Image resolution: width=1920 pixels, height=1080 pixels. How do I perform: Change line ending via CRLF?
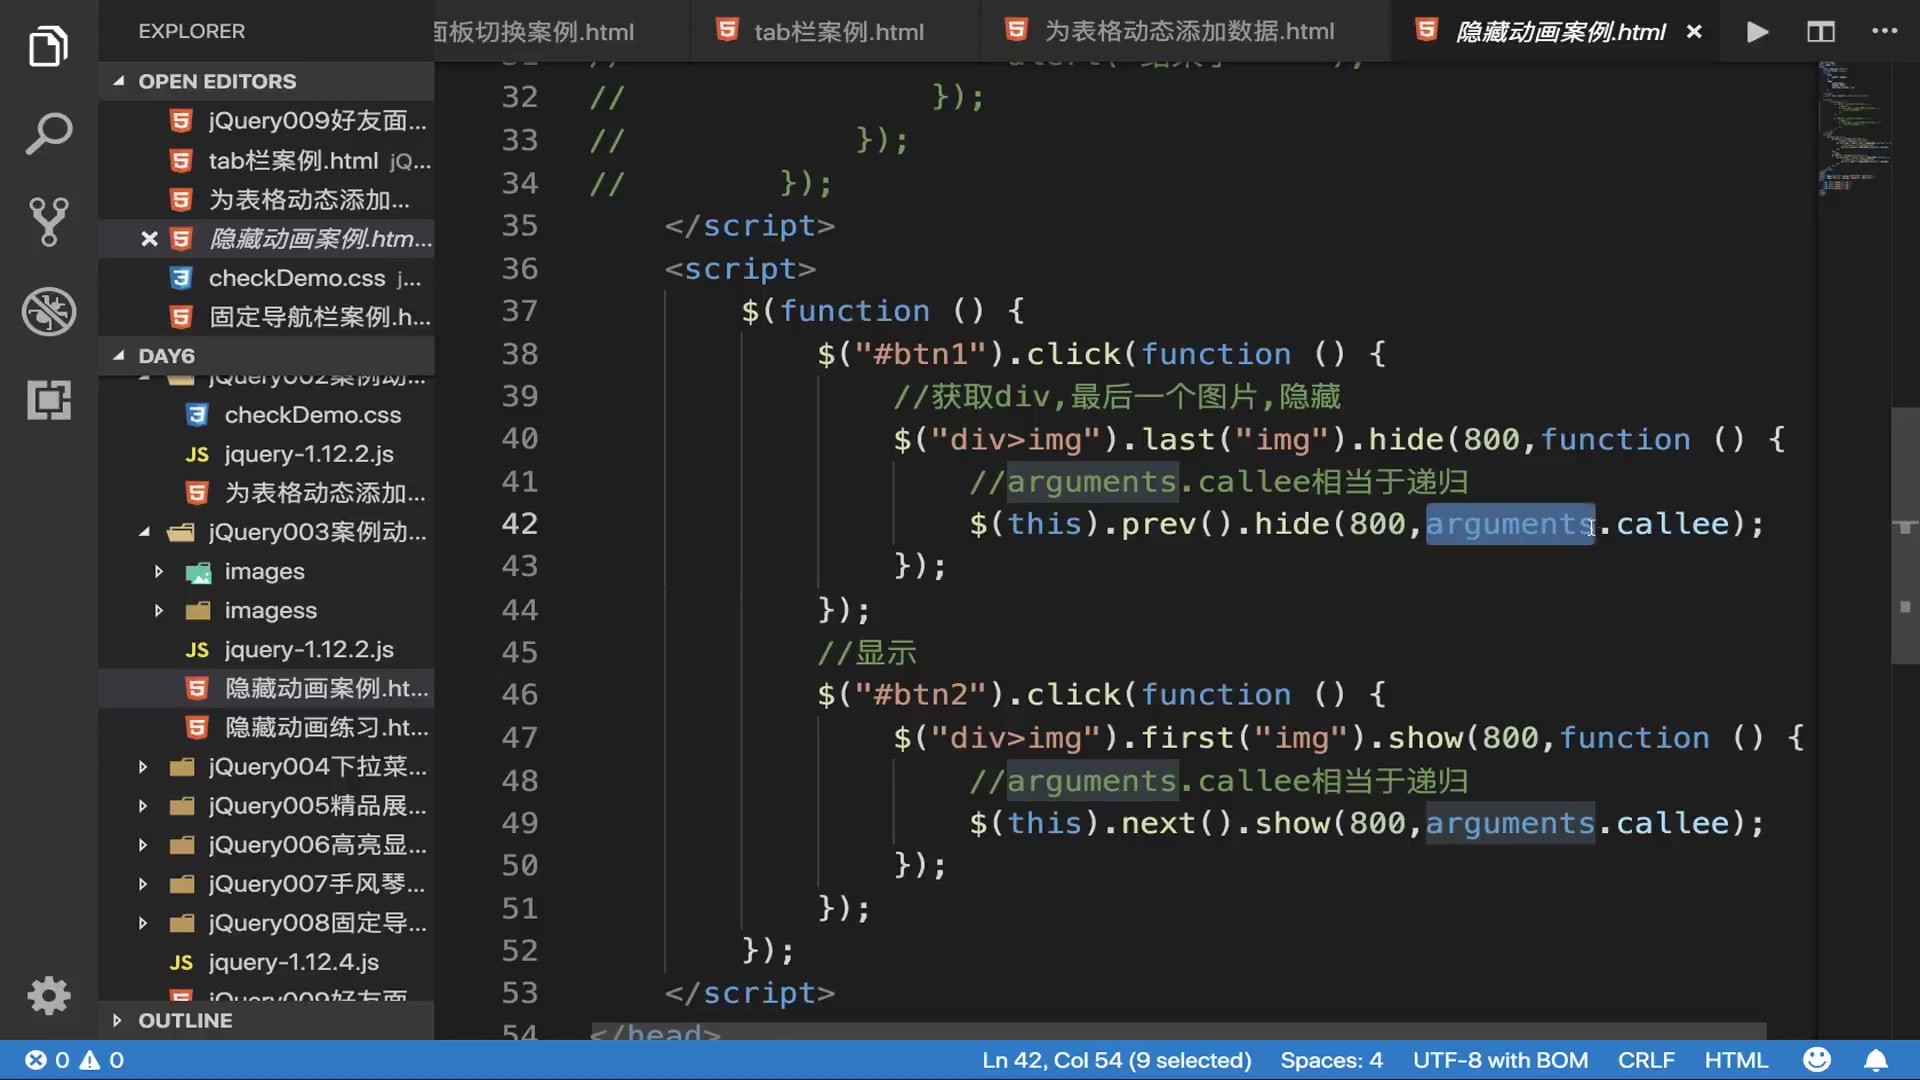(x=1646, y=1060)
